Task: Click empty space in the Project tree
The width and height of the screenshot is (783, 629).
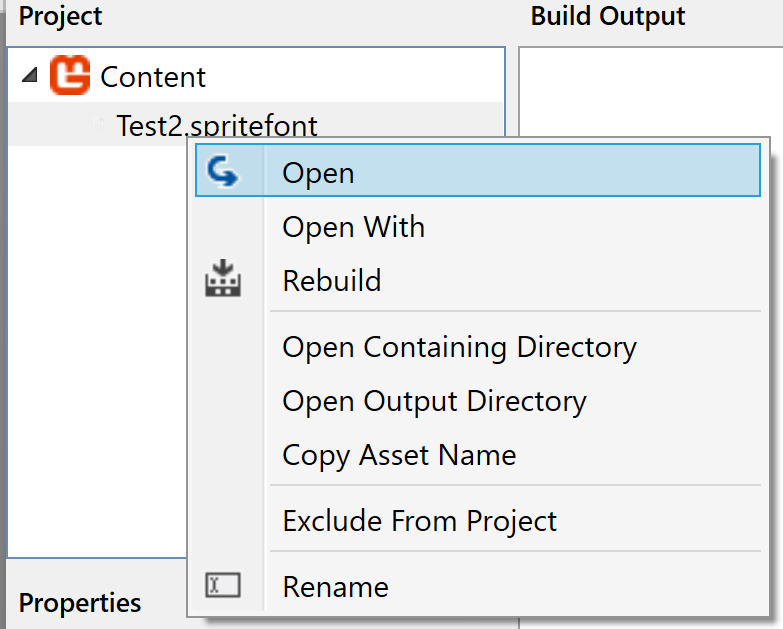Action: click(x=95, y=350)
